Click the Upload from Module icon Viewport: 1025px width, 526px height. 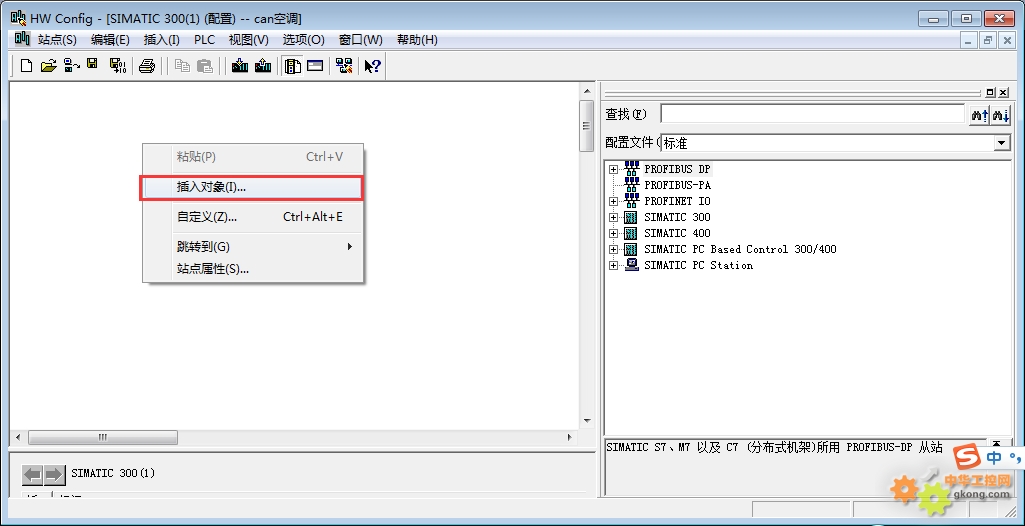tap(263, 66)
